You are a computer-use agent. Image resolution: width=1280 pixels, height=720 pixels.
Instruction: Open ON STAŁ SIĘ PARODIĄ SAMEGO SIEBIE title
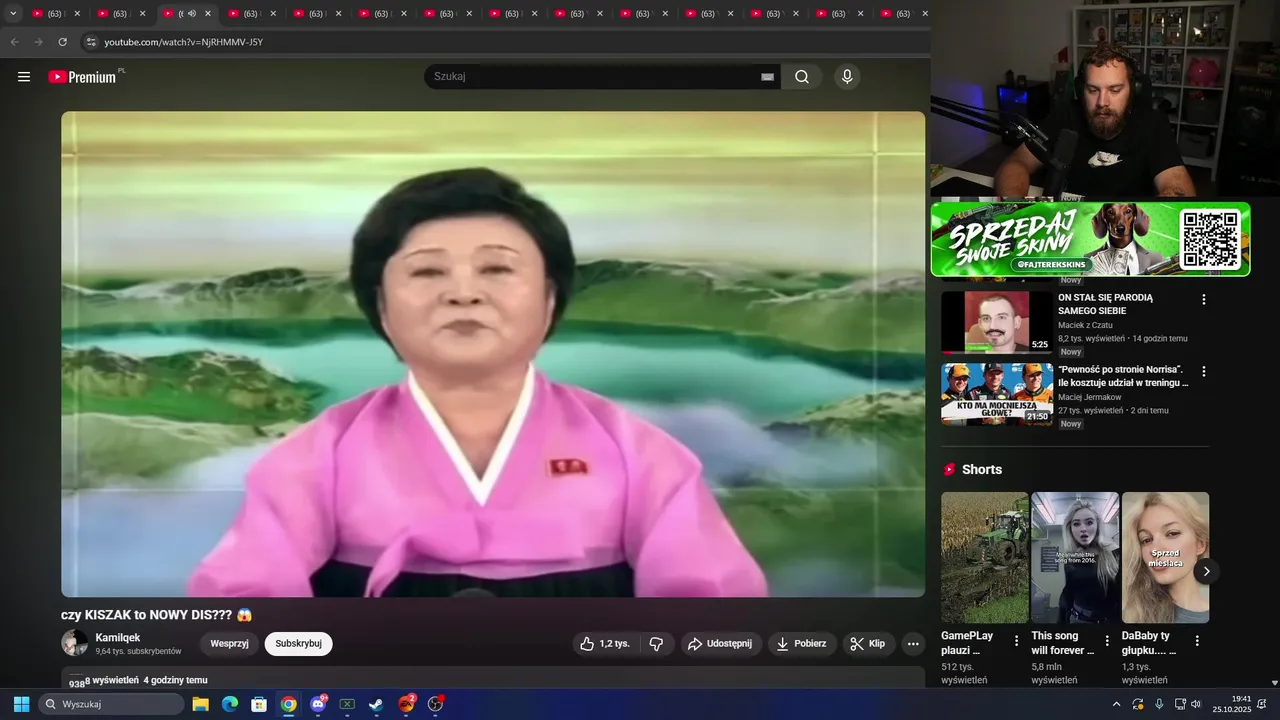(1106, 304)
